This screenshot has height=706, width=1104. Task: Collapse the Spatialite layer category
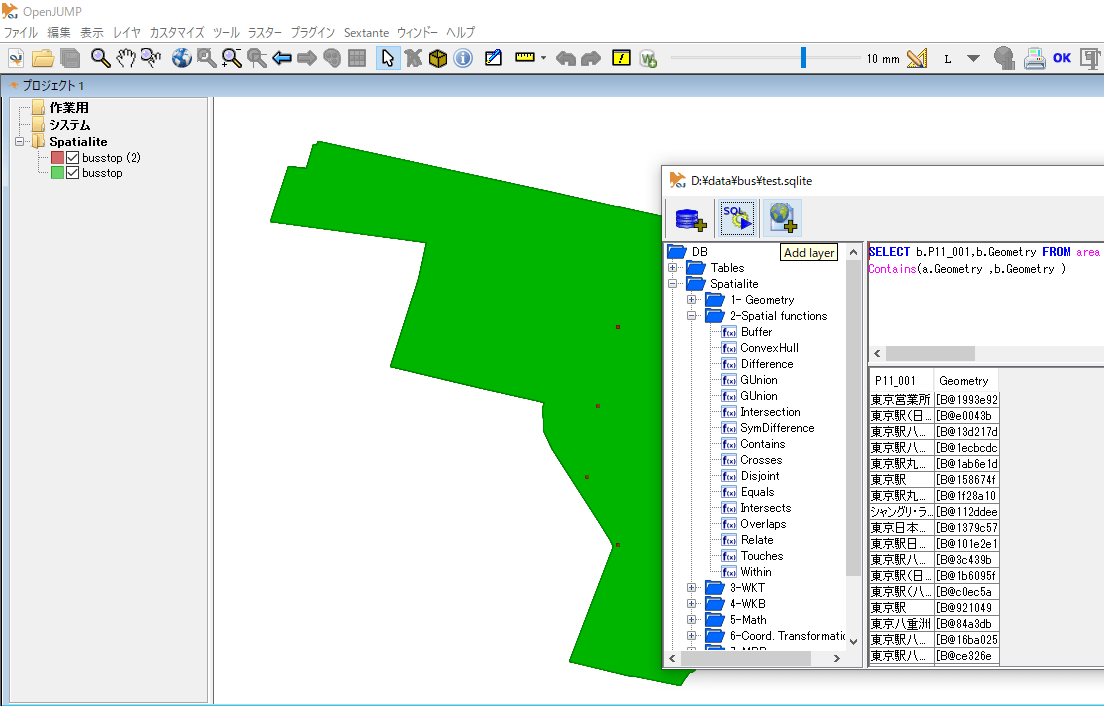(x=20, y=141)
